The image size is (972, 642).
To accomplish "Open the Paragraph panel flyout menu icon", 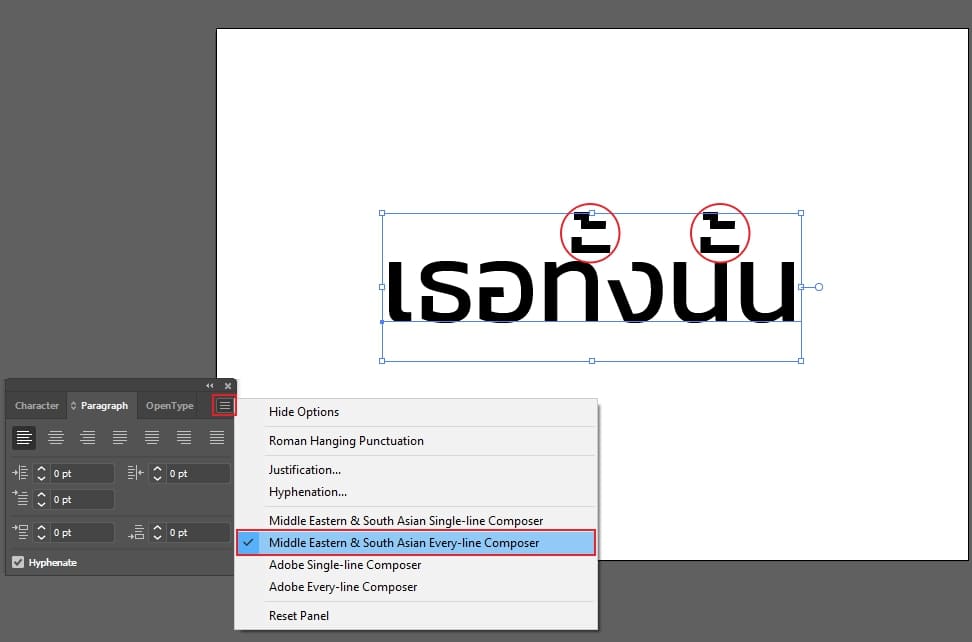I will click(224, 406).
